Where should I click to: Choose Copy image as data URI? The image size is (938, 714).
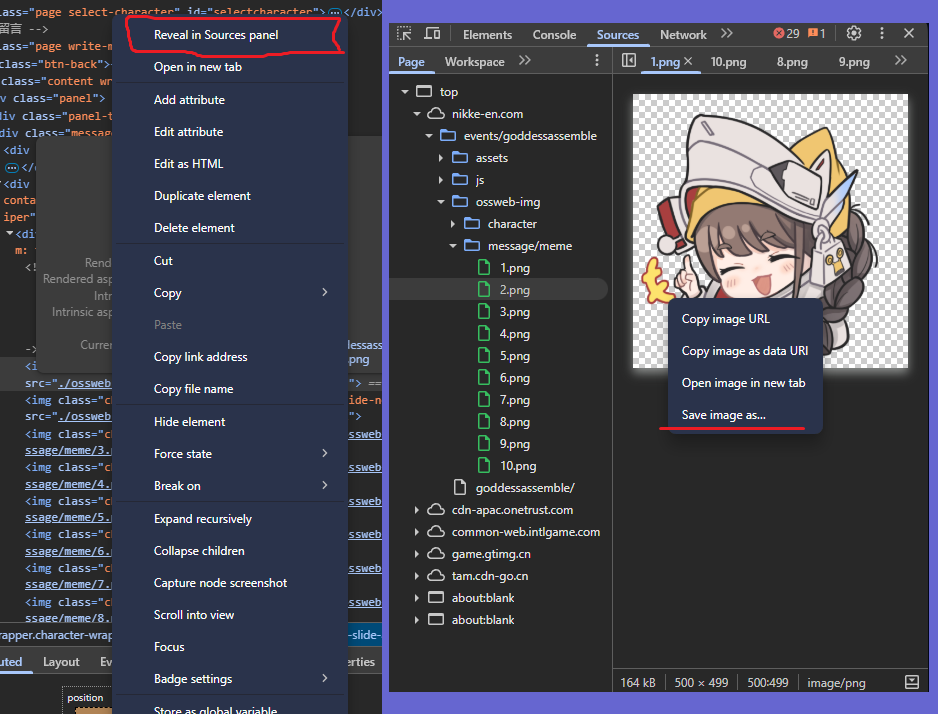click(x=745, y=351)
